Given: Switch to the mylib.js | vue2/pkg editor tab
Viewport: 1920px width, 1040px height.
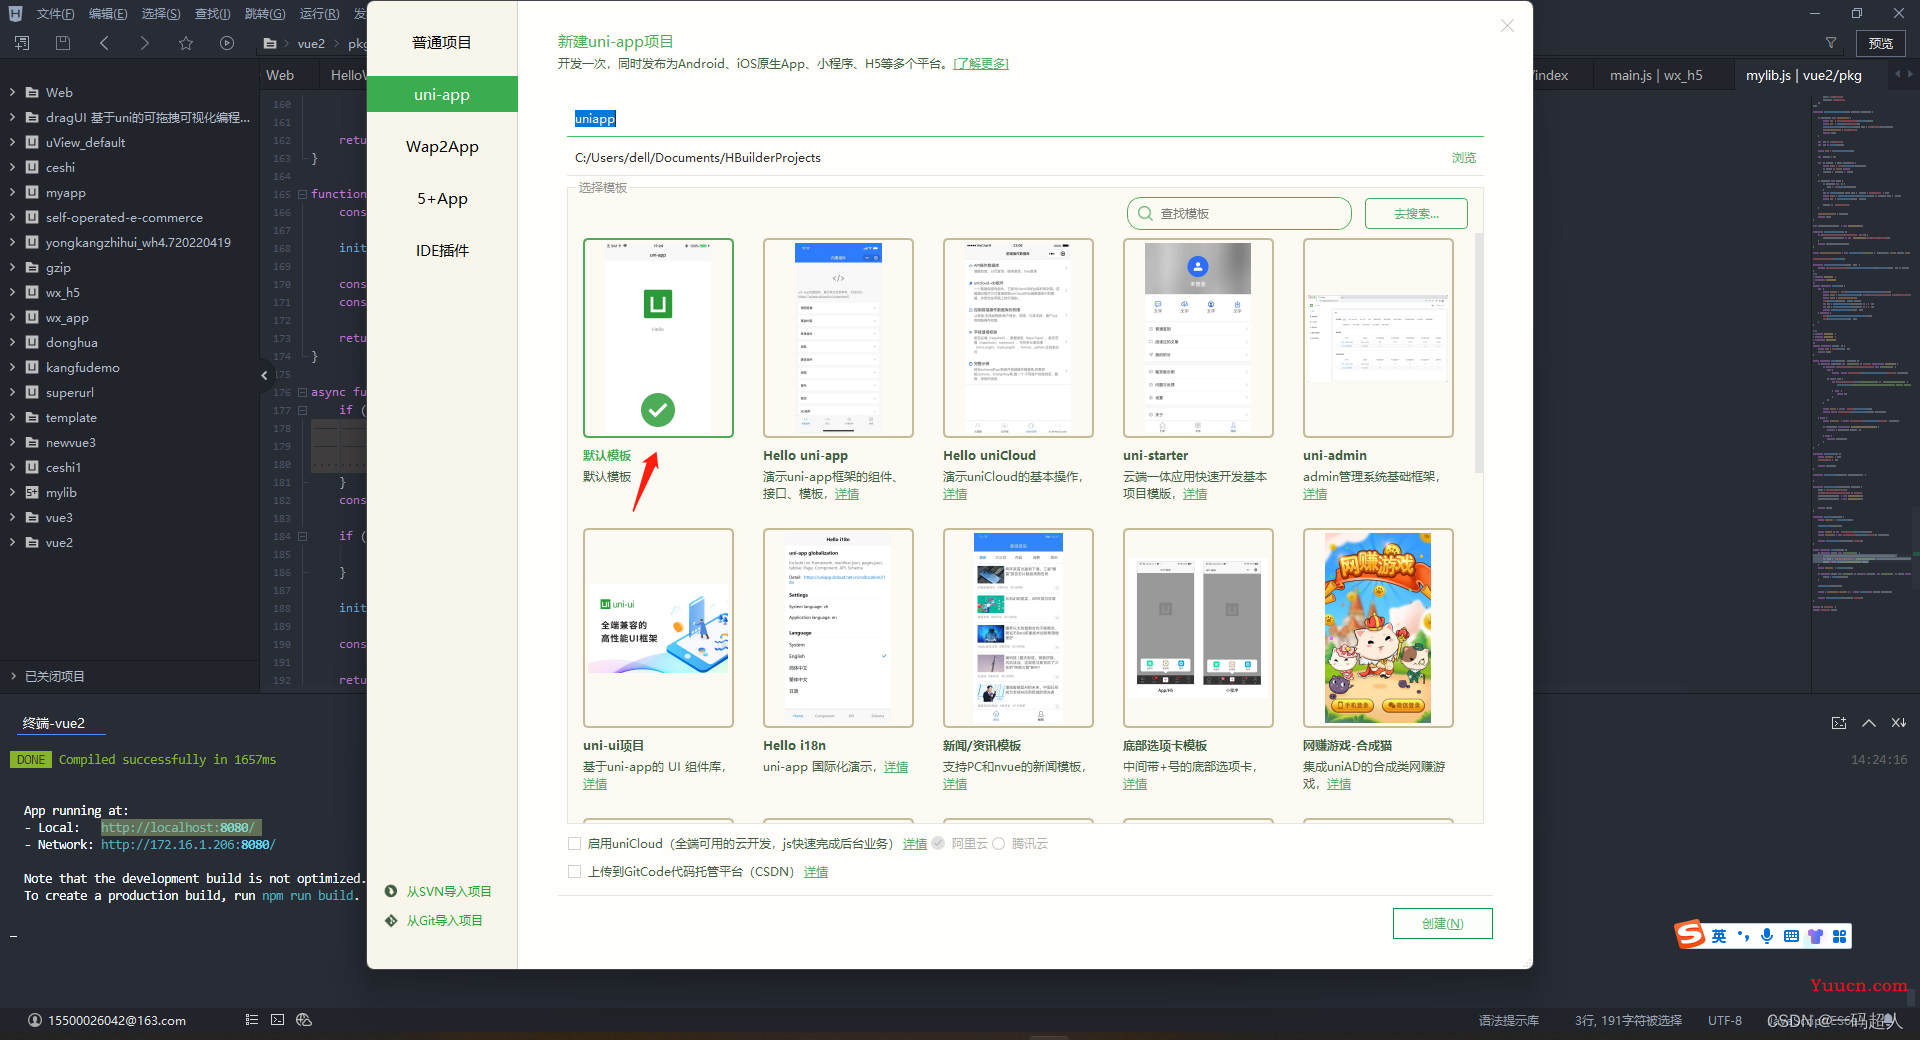Looking at the screenshot, I should [x=1803, y=75].
